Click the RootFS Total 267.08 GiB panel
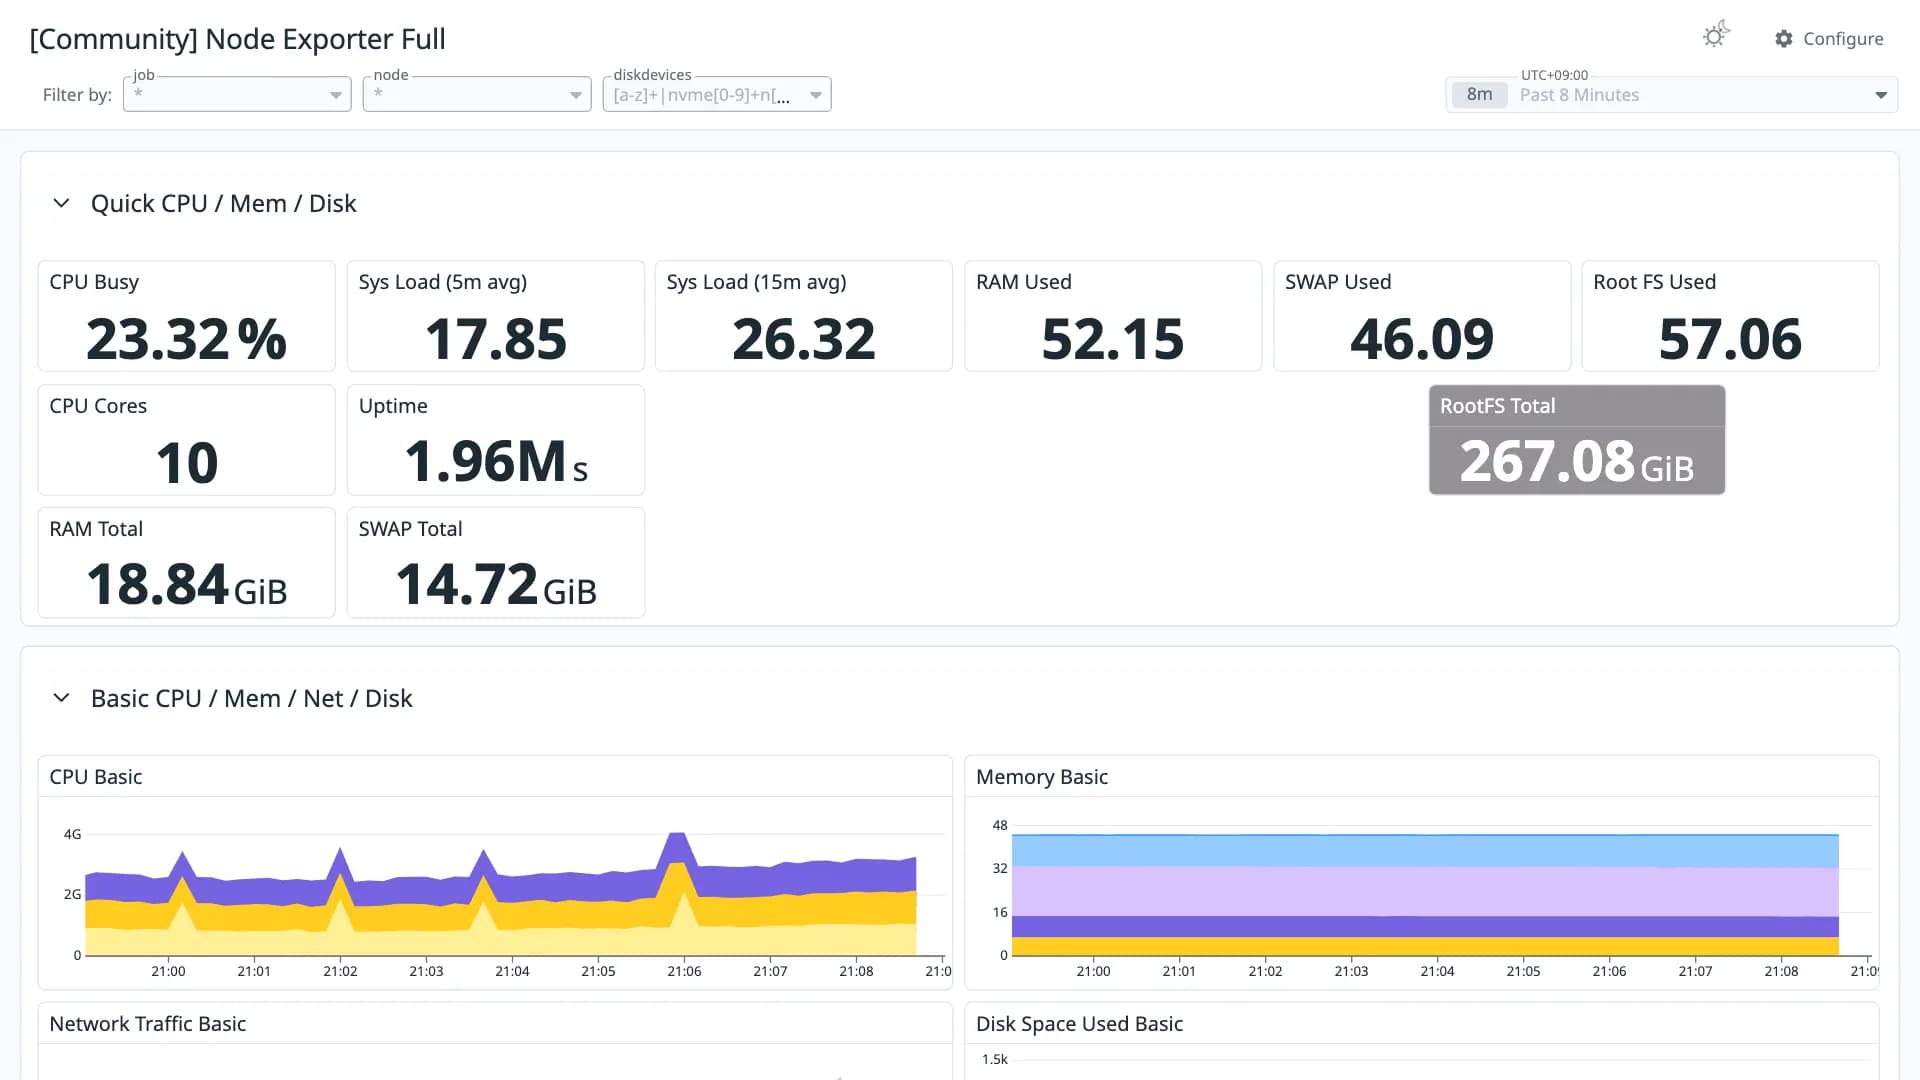1920x1080 pixels. pos(1577,440)
